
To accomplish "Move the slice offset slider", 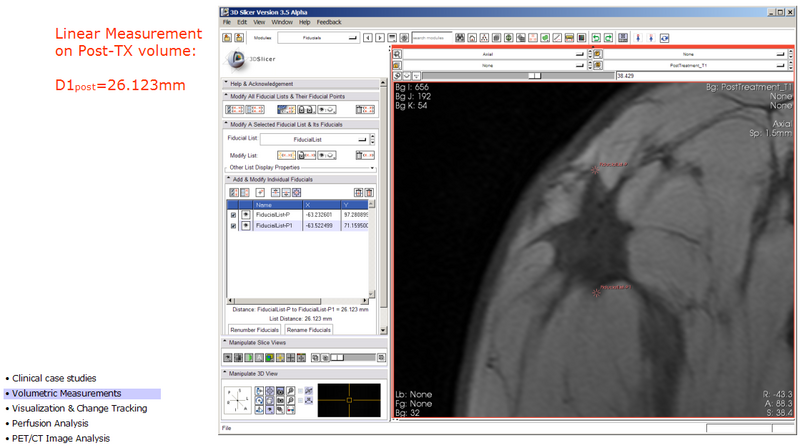I will coord(534,76).
